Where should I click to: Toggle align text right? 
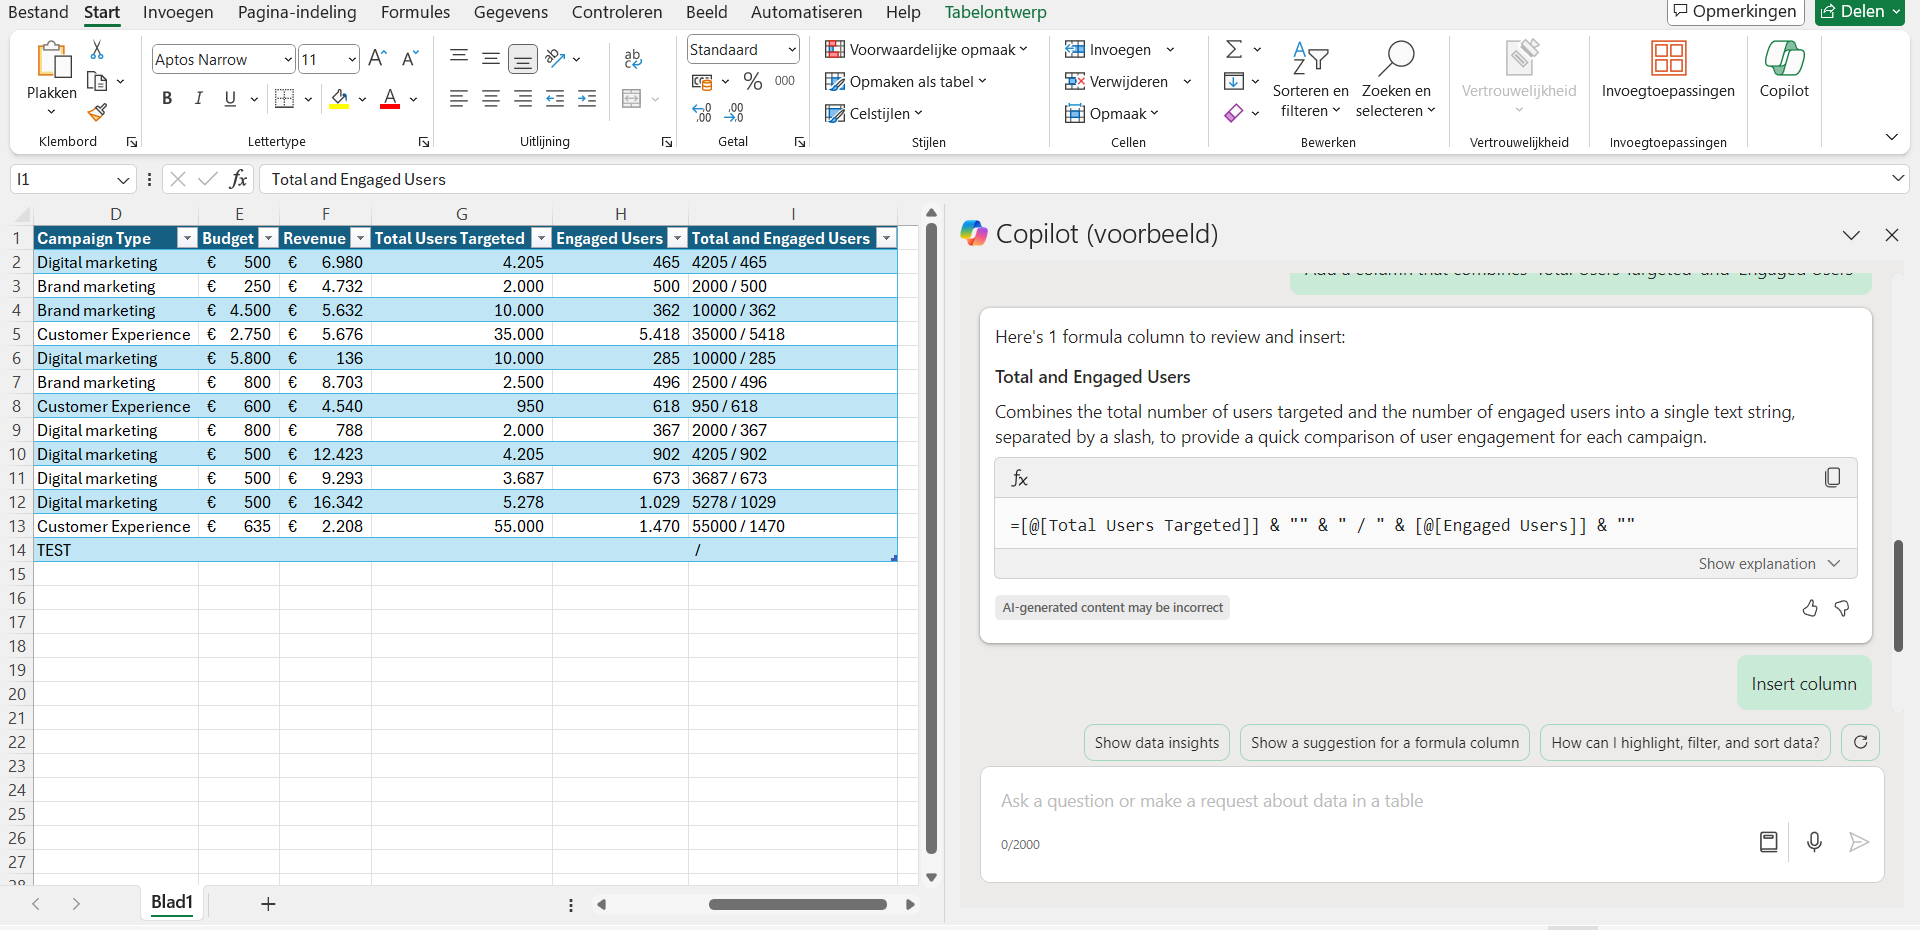pyautogui.click(x=523, y=98)
